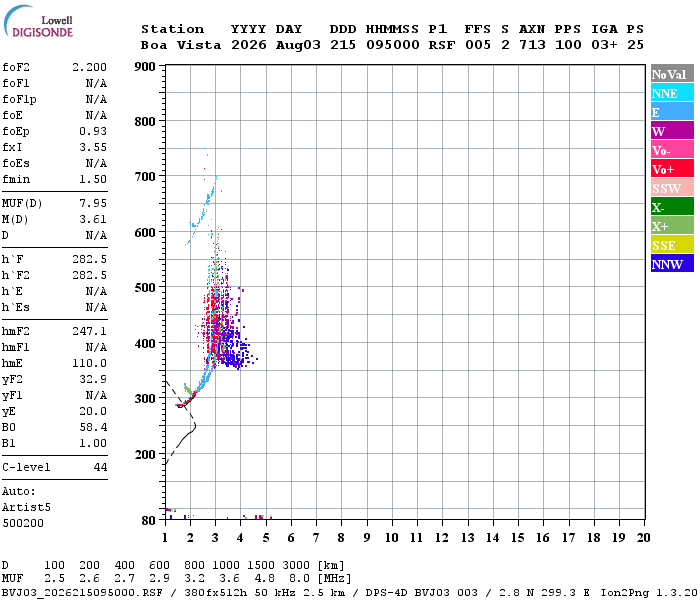Click the C-level value 44
The image size is (700, 600).
[x=100, y=467]
